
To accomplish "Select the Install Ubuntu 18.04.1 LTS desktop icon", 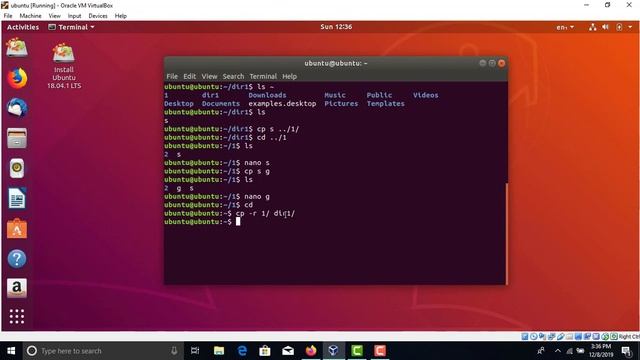I will click(x=64, y=66).
